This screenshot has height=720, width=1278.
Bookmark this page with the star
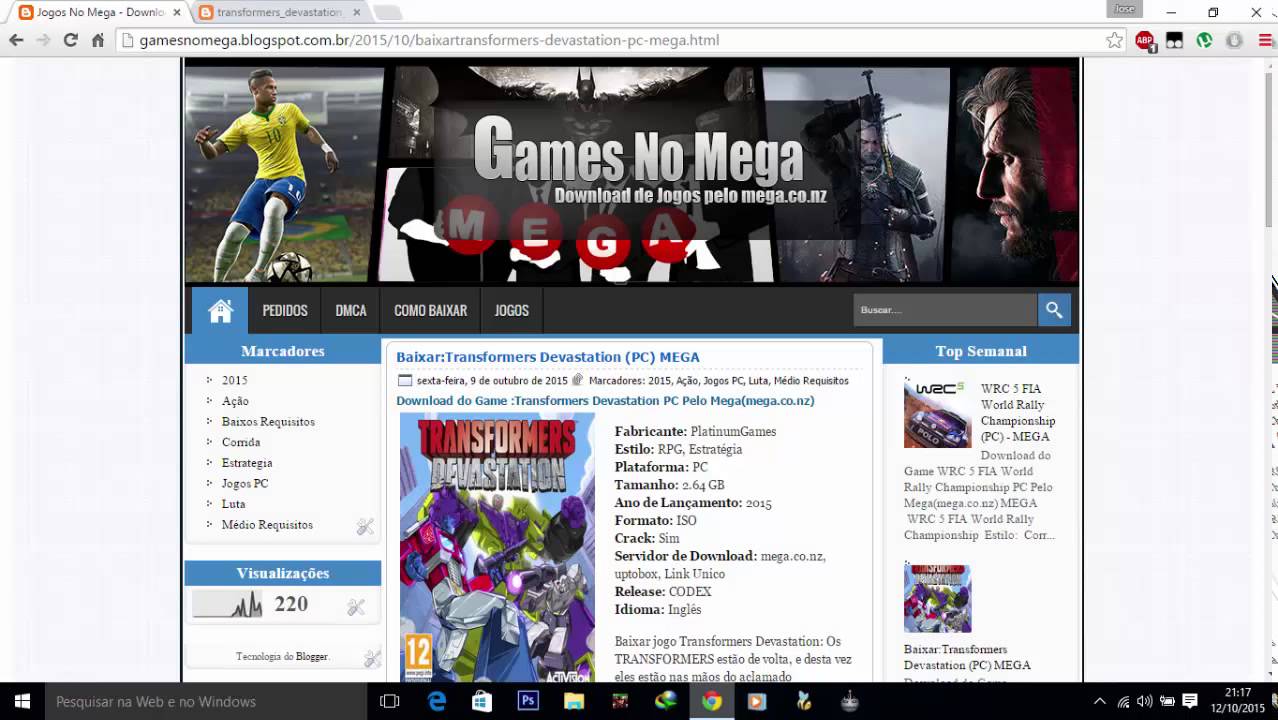click(x=1114, y=40)
